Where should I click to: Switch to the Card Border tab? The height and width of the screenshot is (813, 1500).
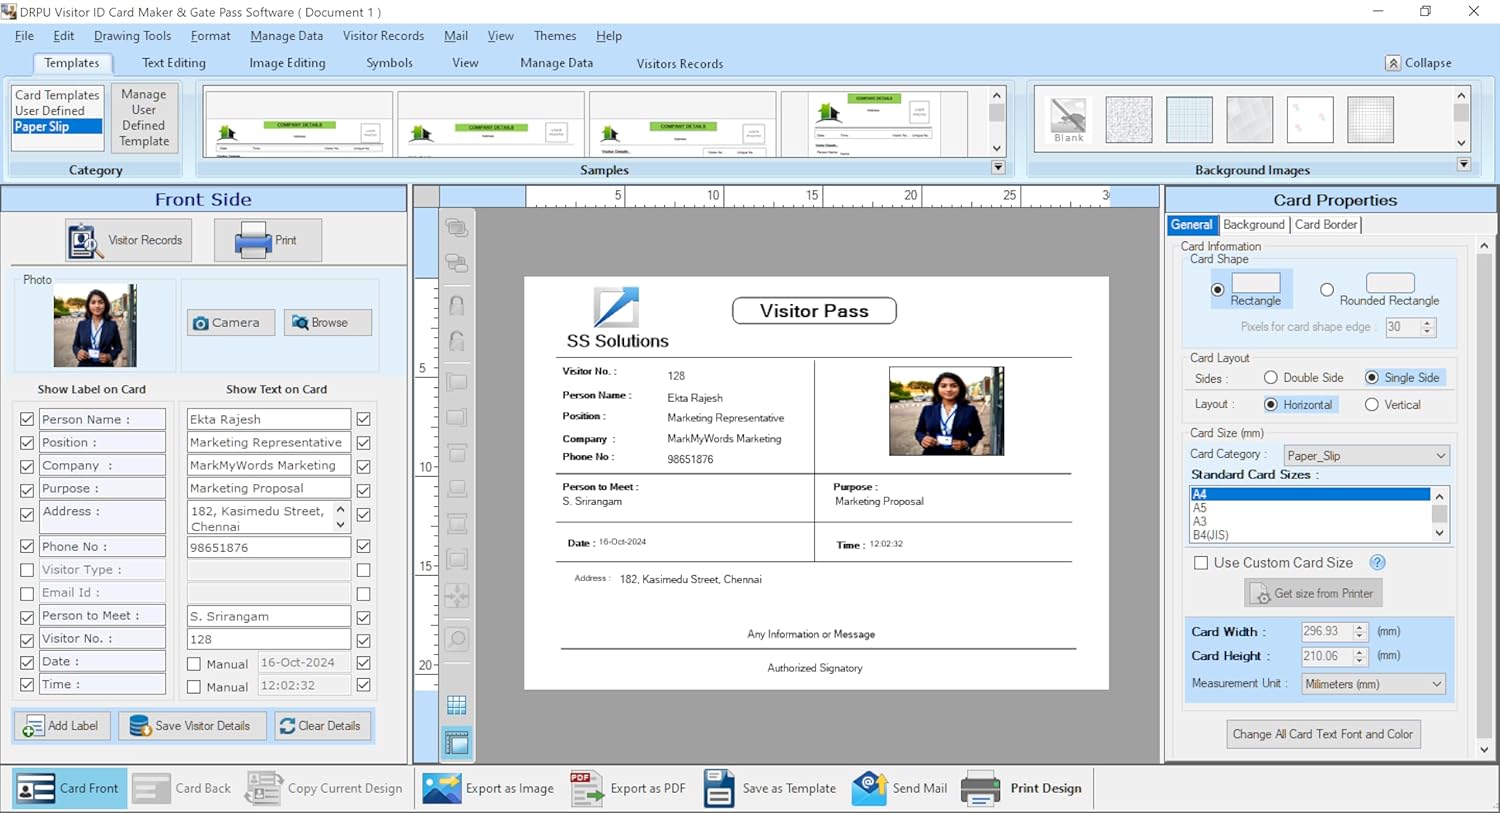(x=1326, y=225)
